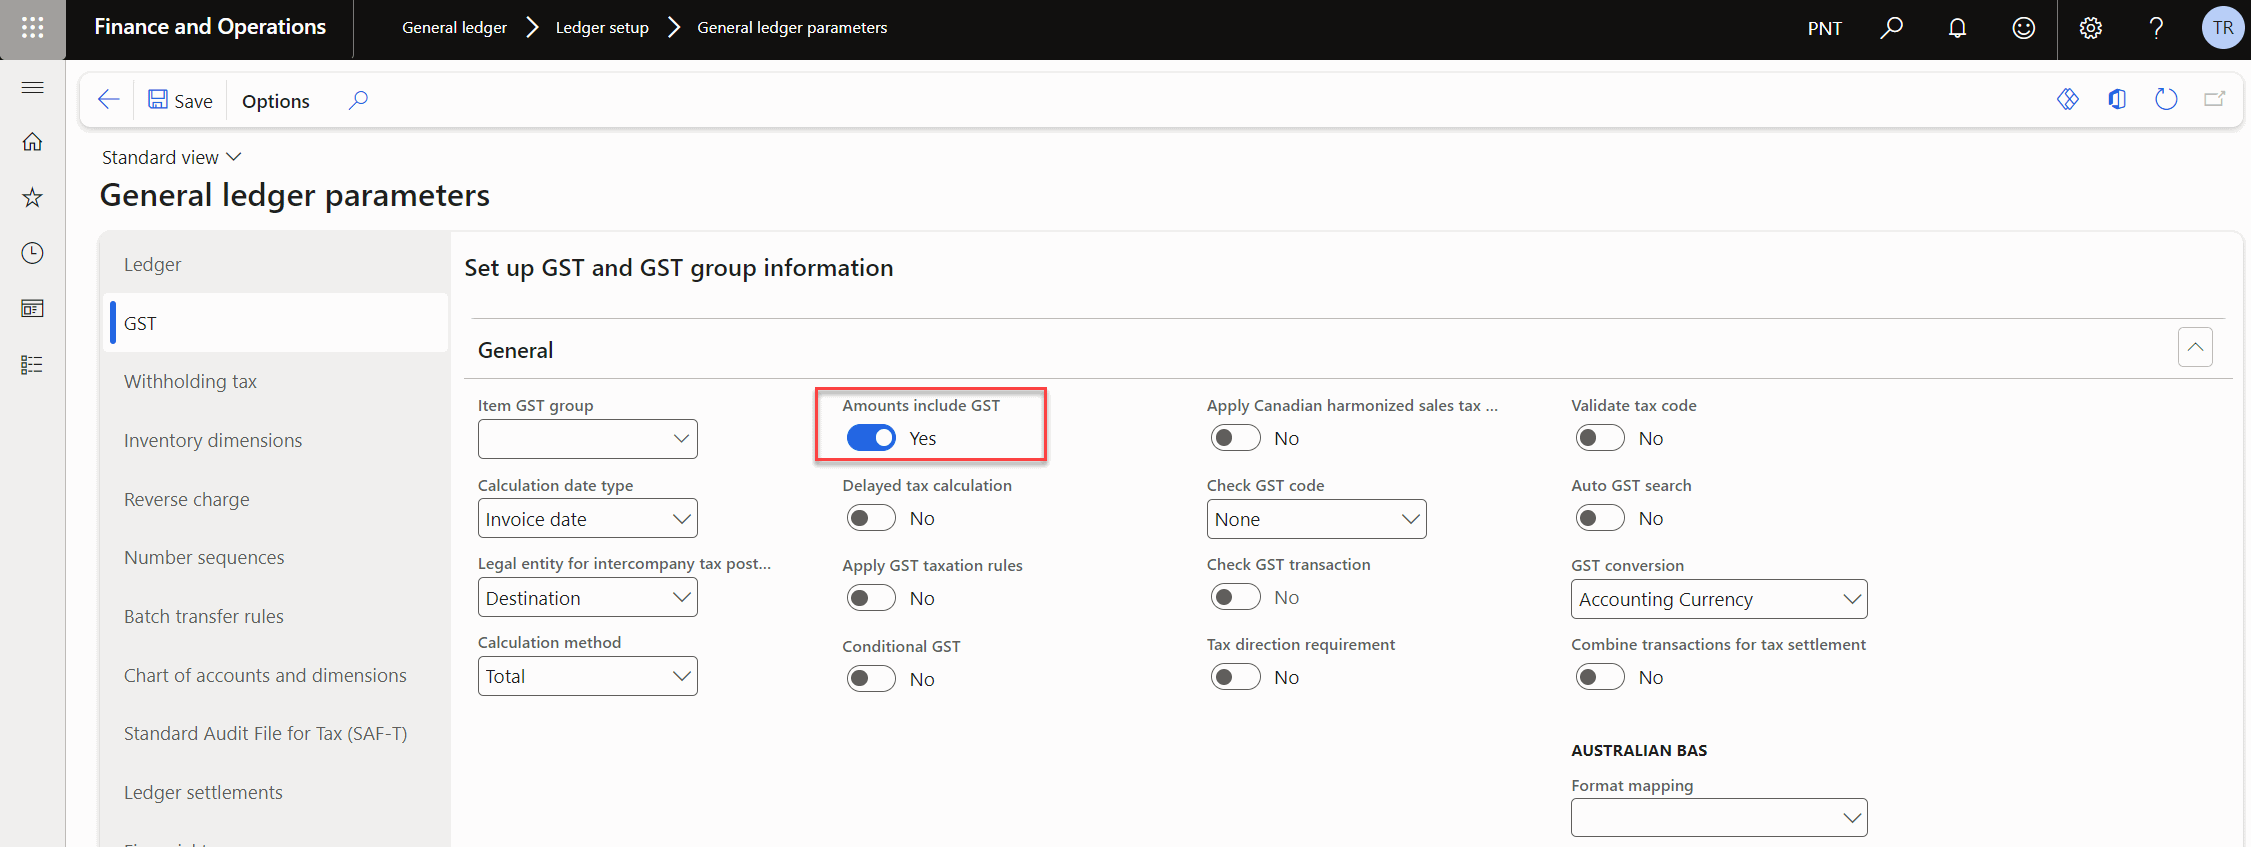Open the Check GST code dropdown
This screenshot has width=2251, height=847.
(x=1316, y=519)
